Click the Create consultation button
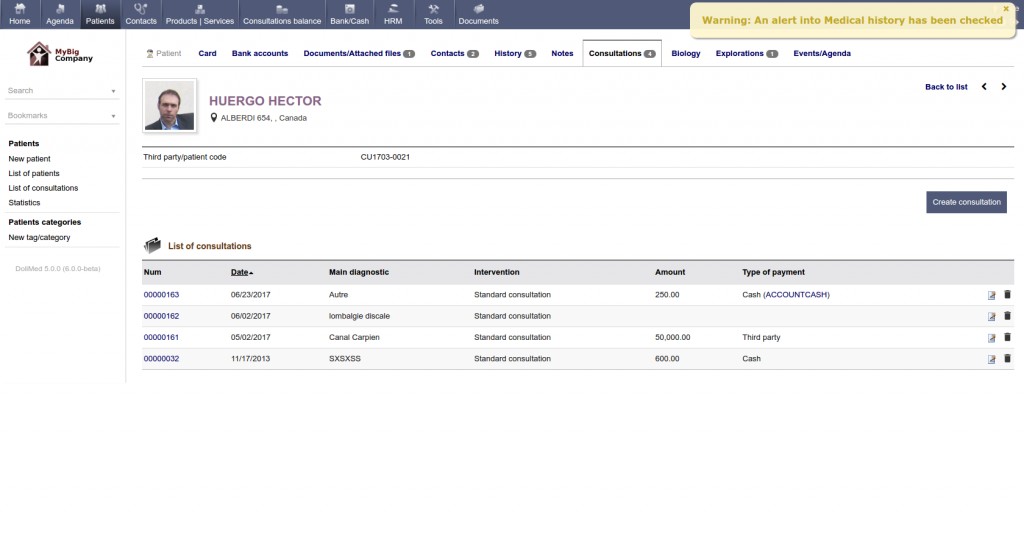The image size is (1024, 541). 966,202
